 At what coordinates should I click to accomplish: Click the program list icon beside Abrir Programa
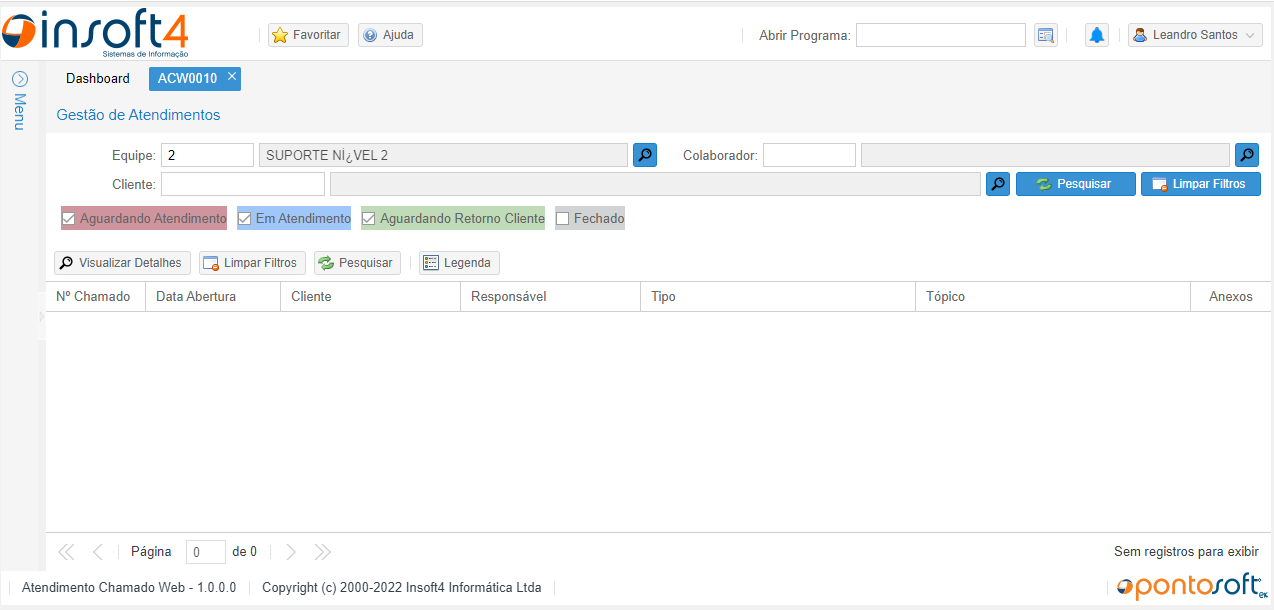[1046, 35]
